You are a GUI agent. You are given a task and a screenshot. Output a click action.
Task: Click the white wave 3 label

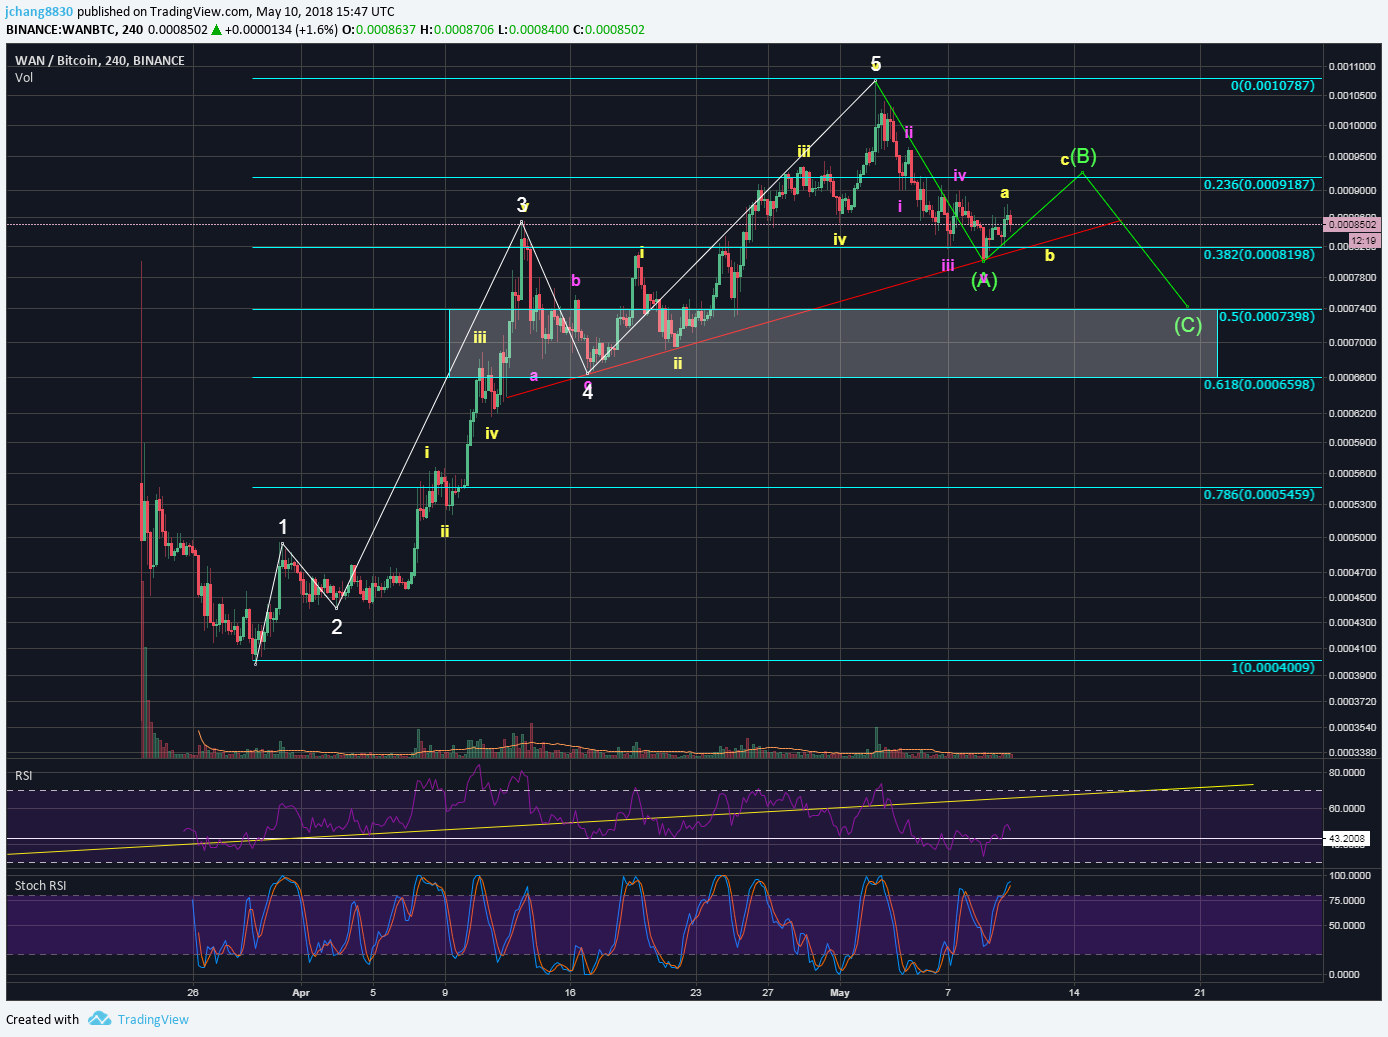point(522,205)
